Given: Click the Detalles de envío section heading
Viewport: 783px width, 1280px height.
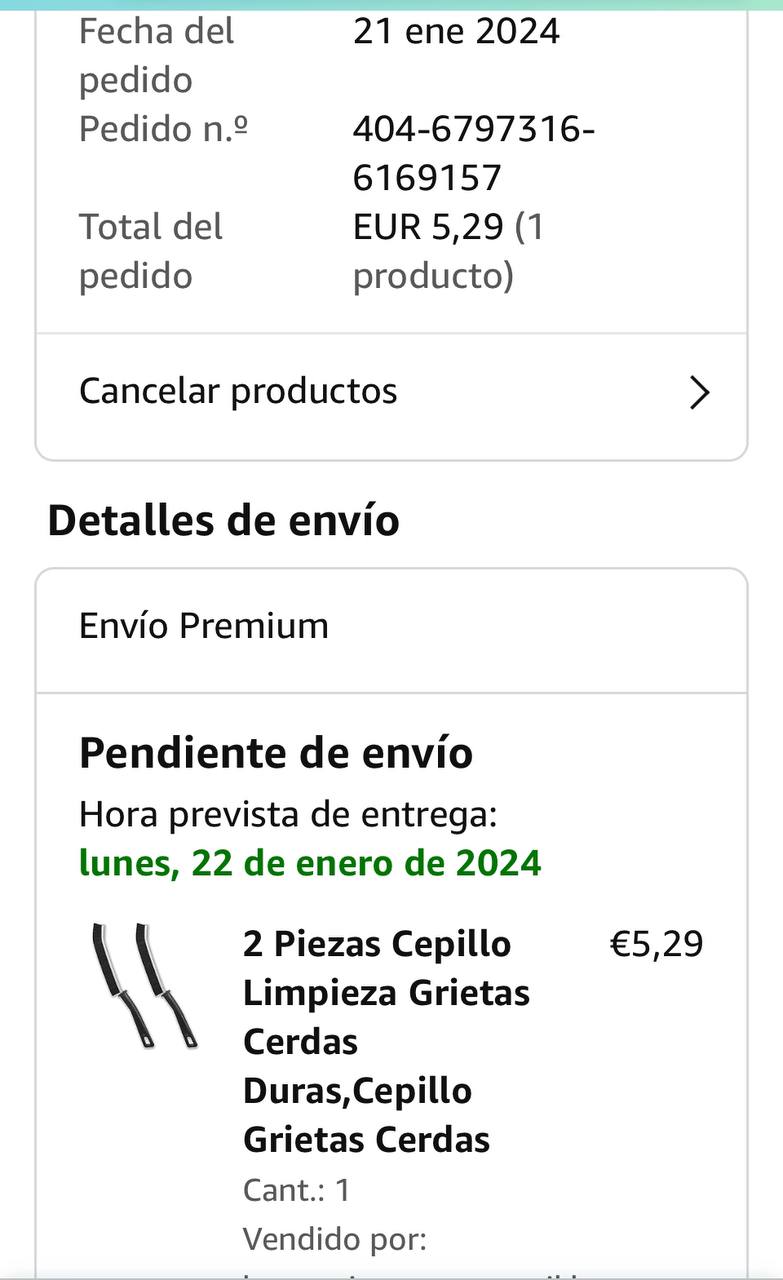Looking at the screenshot, I should pyautogui.click(x=223, y=521).
